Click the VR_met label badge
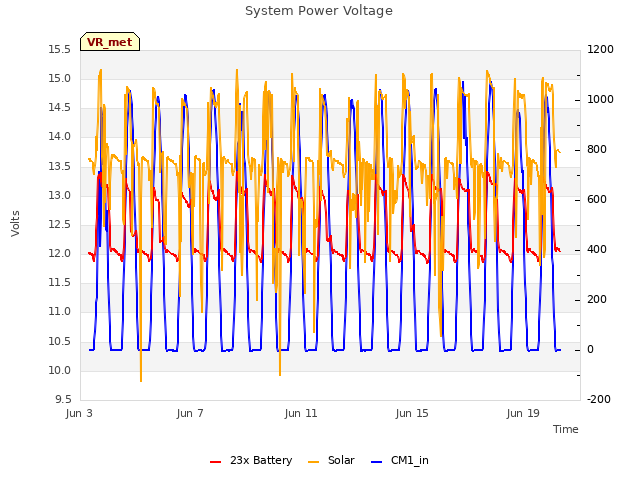The height and width of the screenshot is (480, 640). pos(110,42)
